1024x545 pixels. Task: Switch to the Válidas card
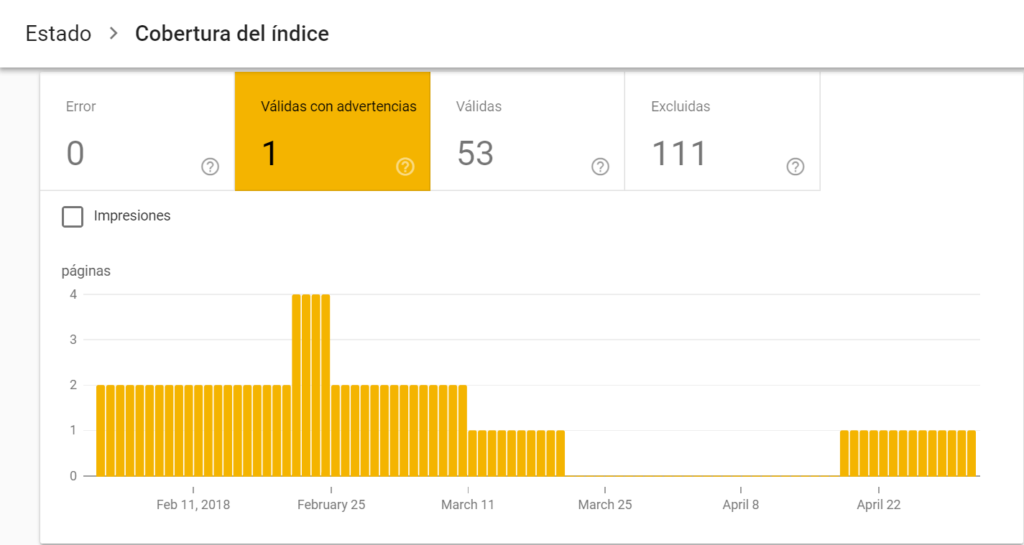527,131
